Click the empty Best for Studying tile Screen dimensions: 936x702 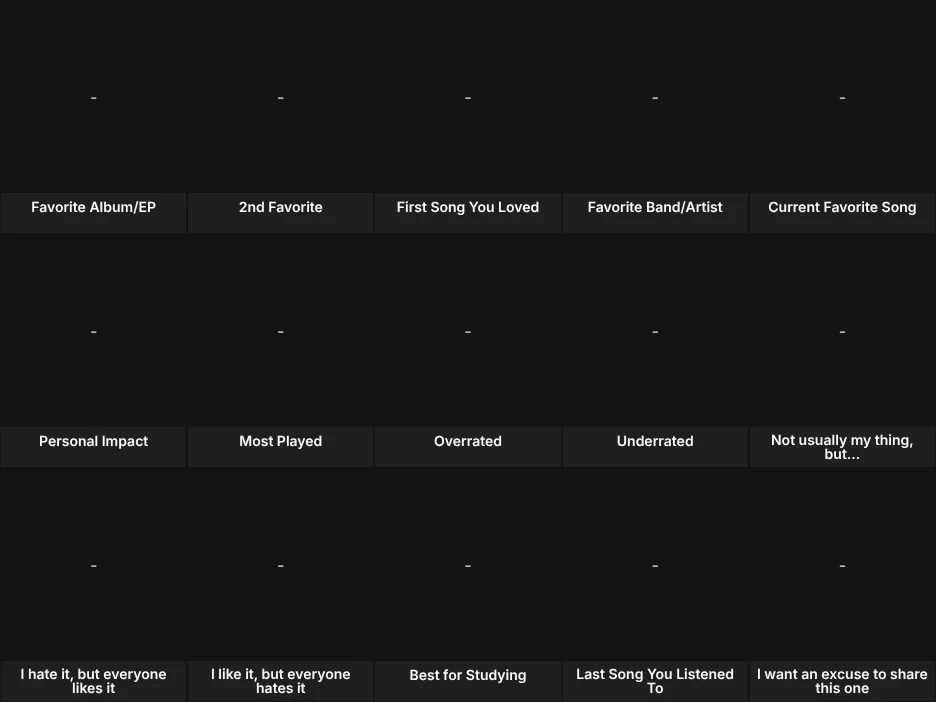[x=467, y=565]
